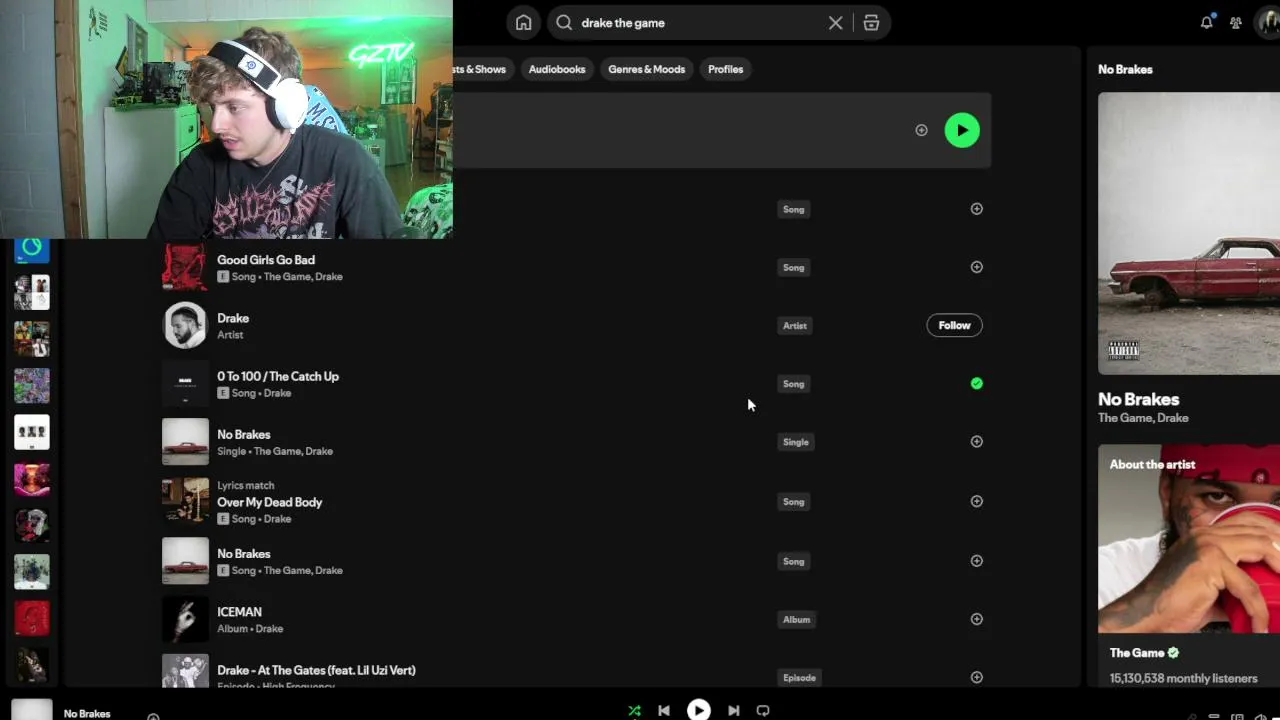The height and width of the screenshot is (720, 1280).
Task: Click the 'Single' badge in No Brakes row
Action: (796, 442)
